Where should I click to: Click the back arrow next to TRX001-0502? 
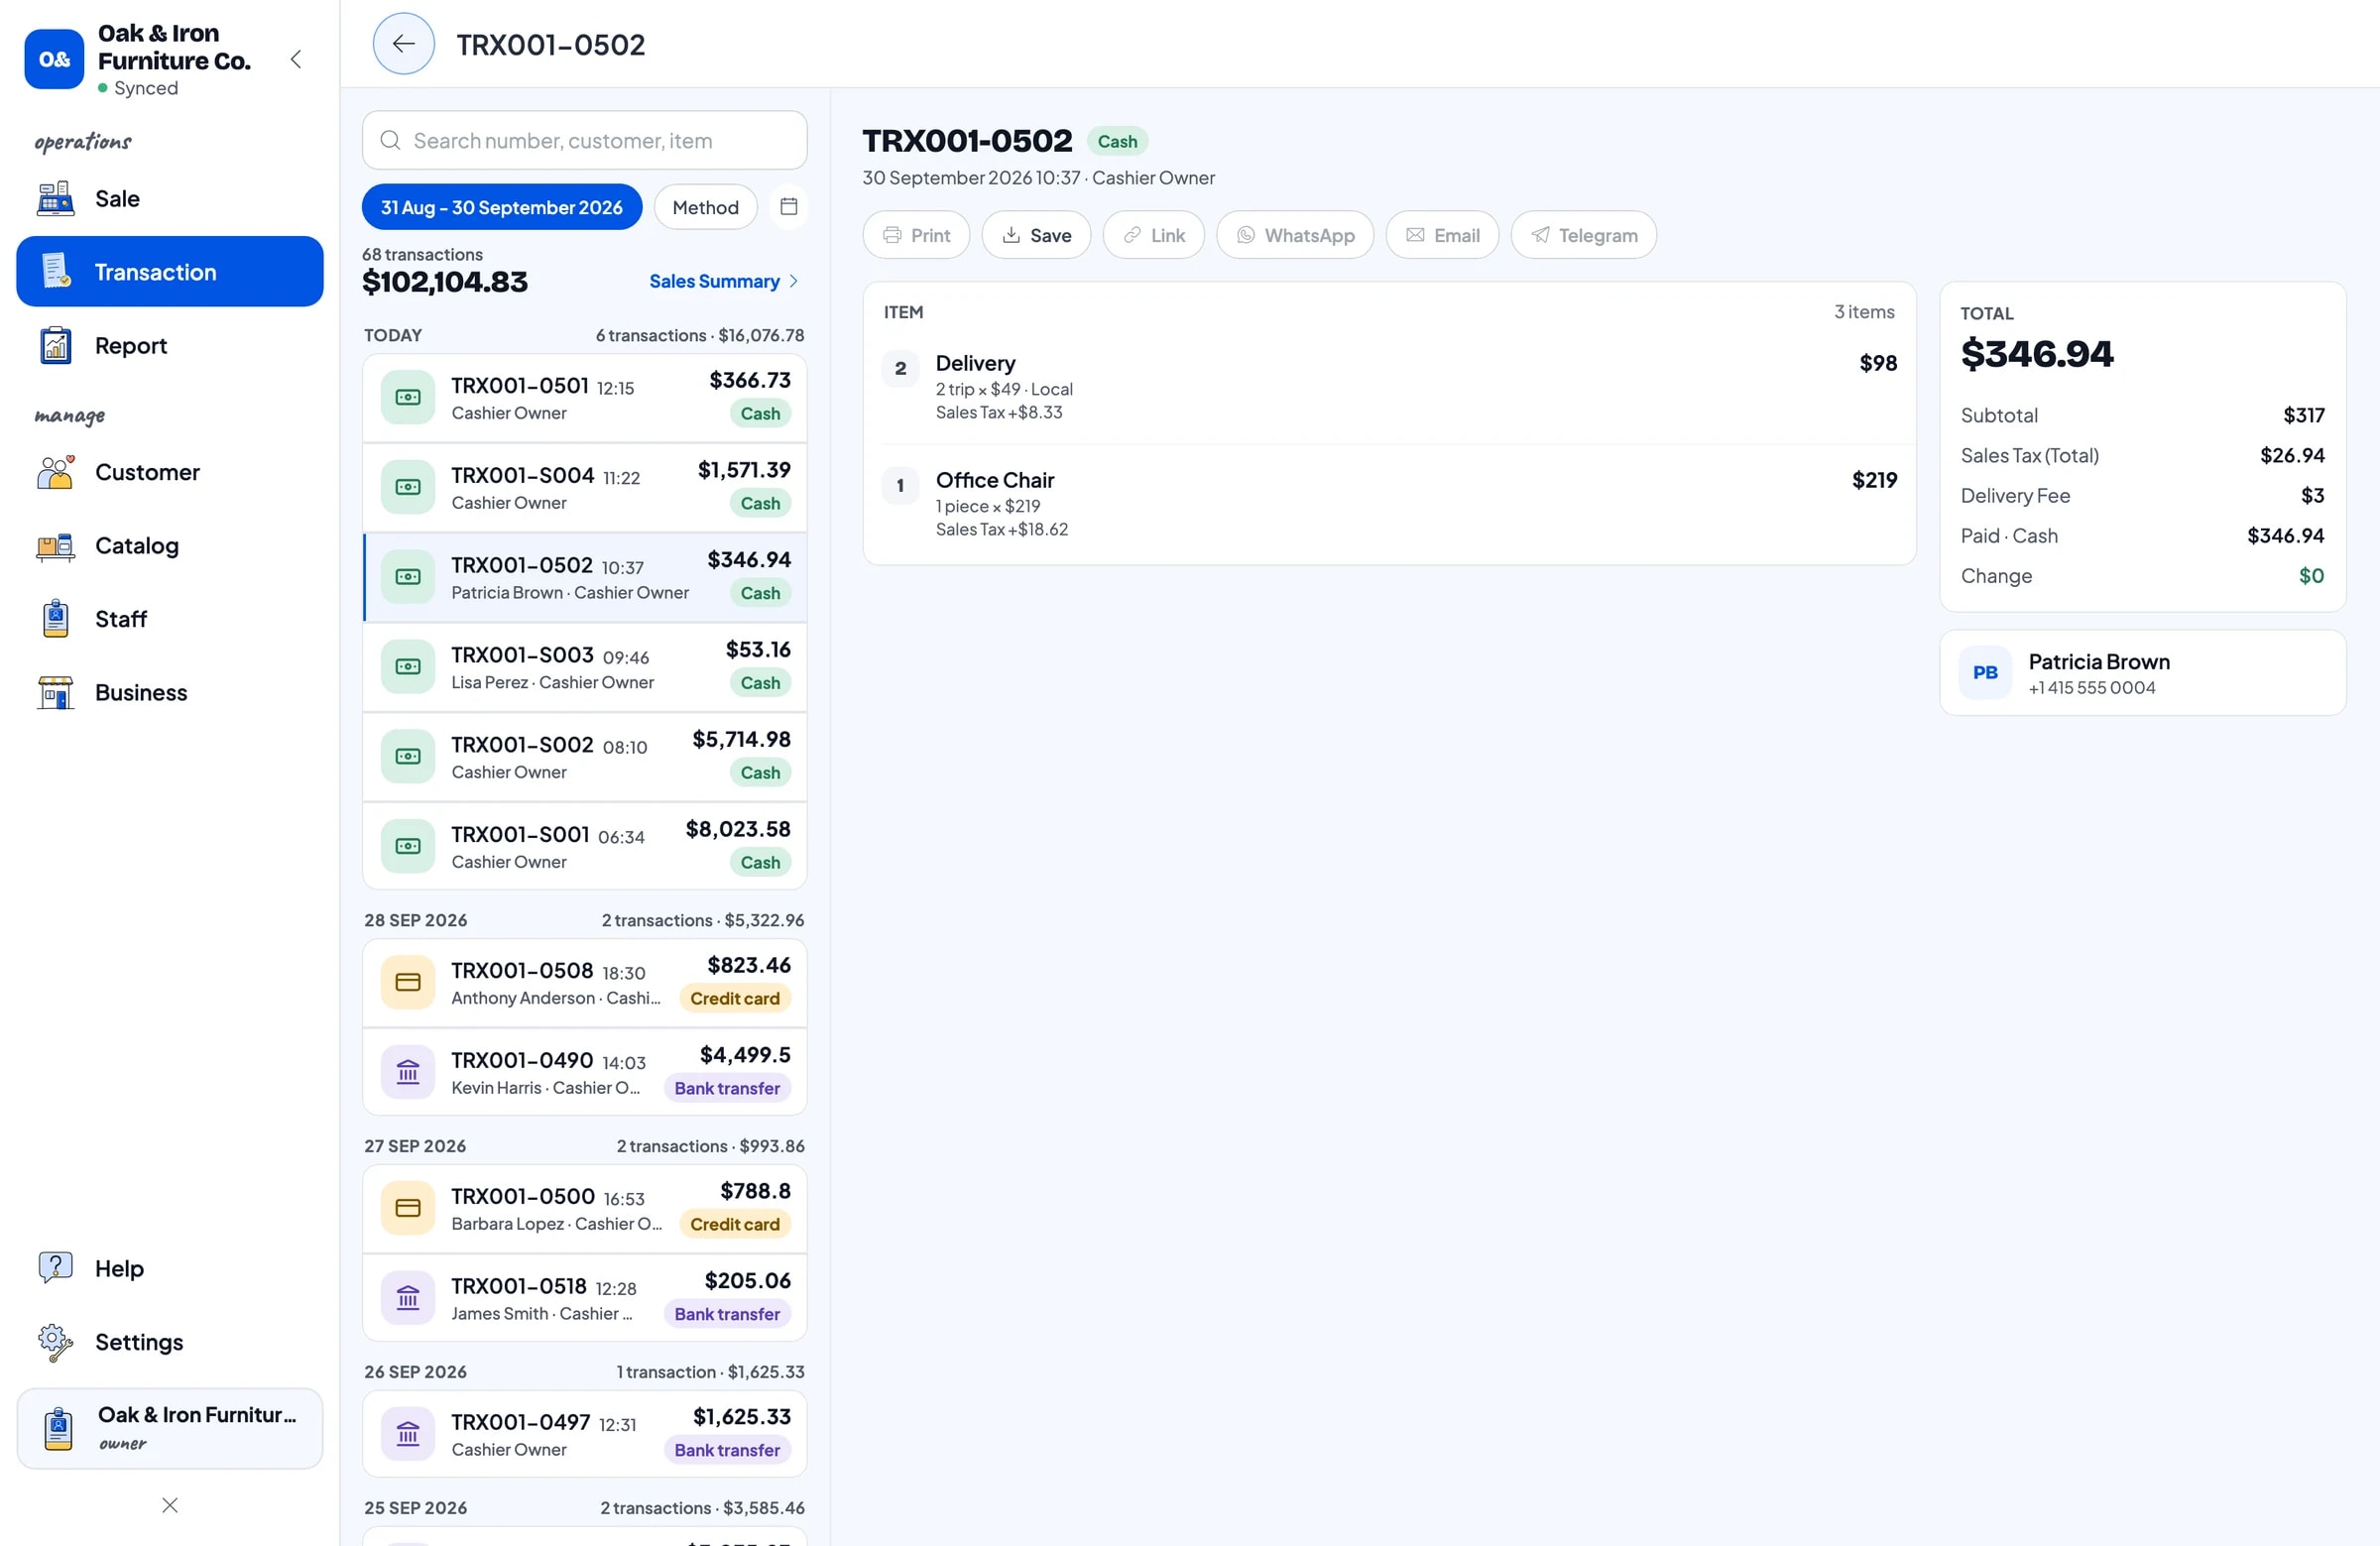click(x=403, y=44)
